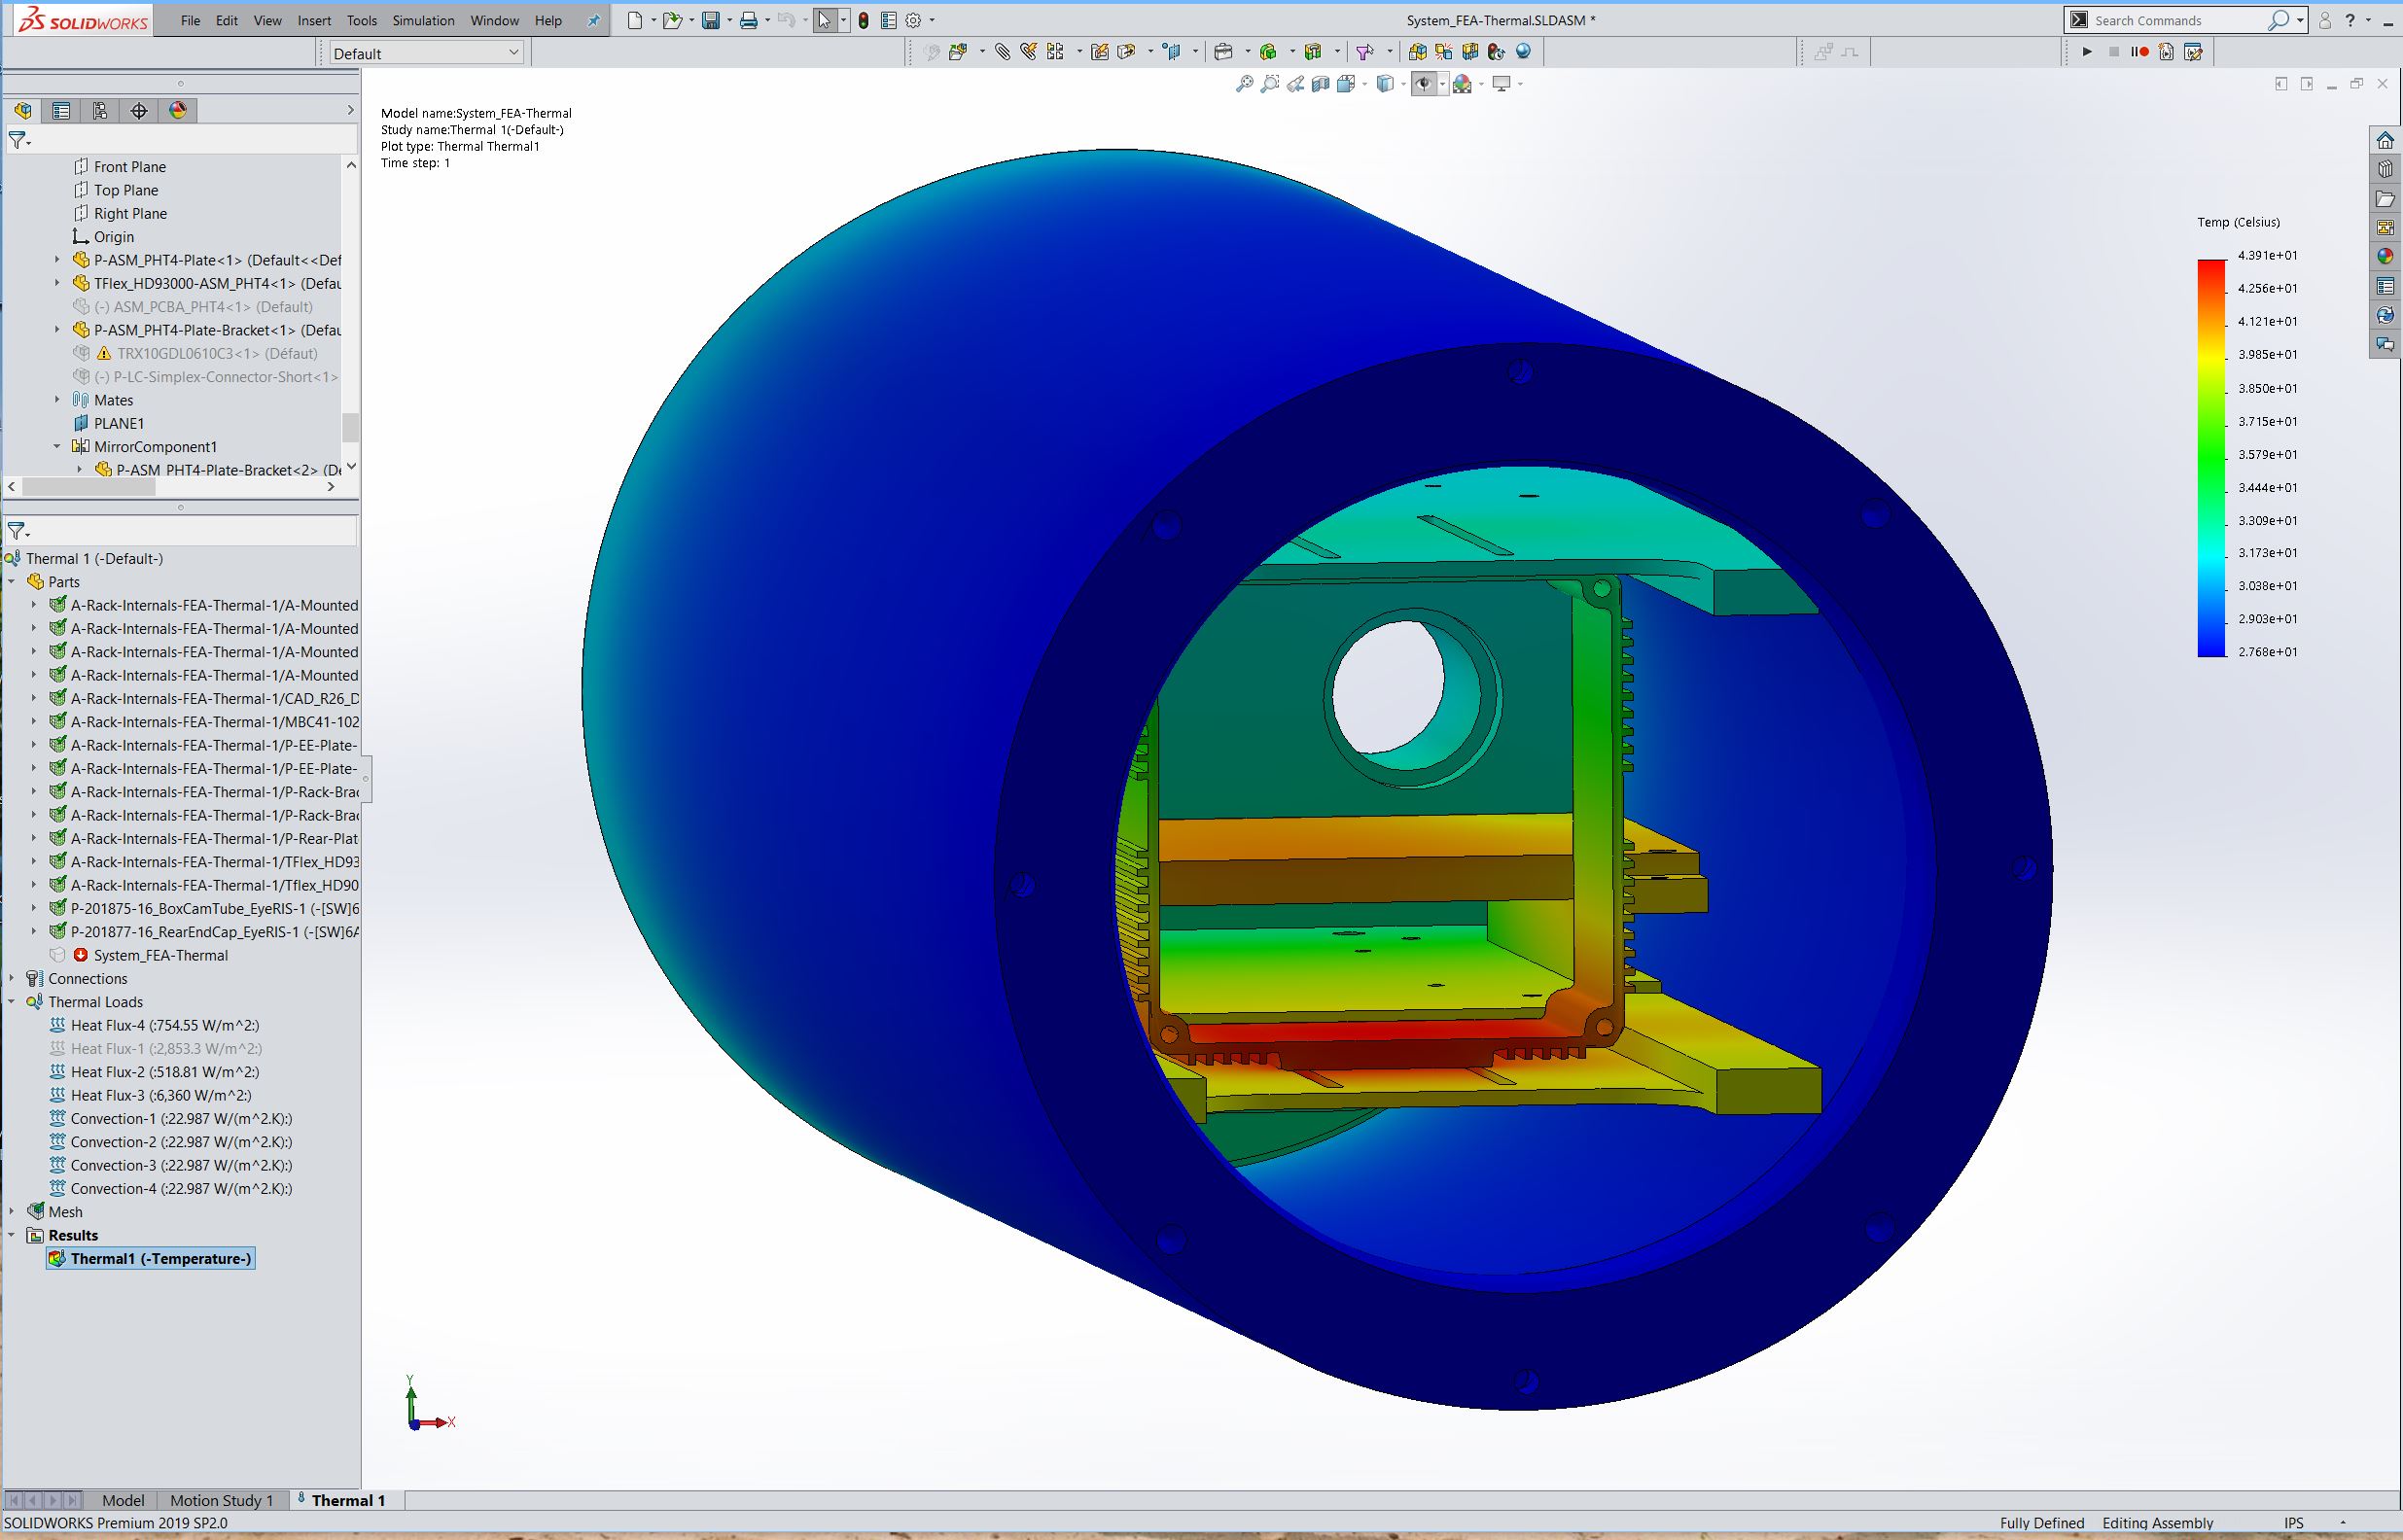The height and width of the screenshot is (1540, 2403).
Task: Collapse the Thermal Loads folder
Action: (x=12, y=1002)
